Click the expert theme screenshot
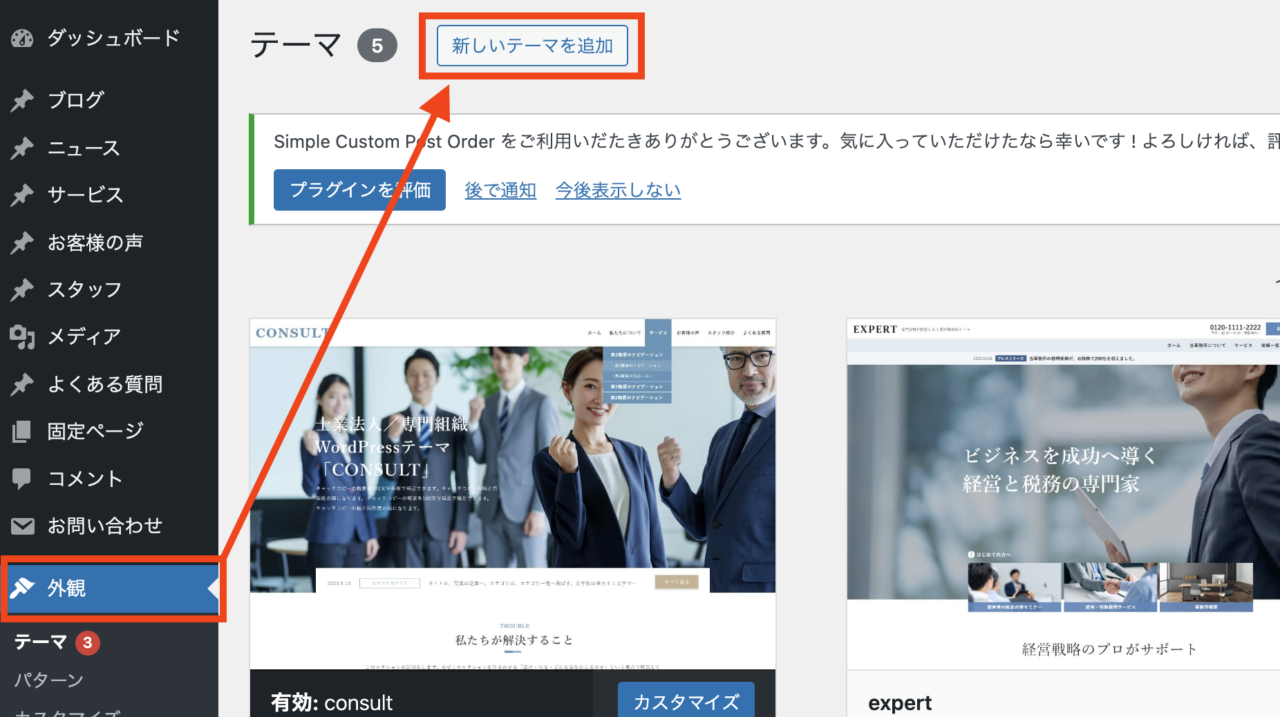 (x=1063, y=494)
